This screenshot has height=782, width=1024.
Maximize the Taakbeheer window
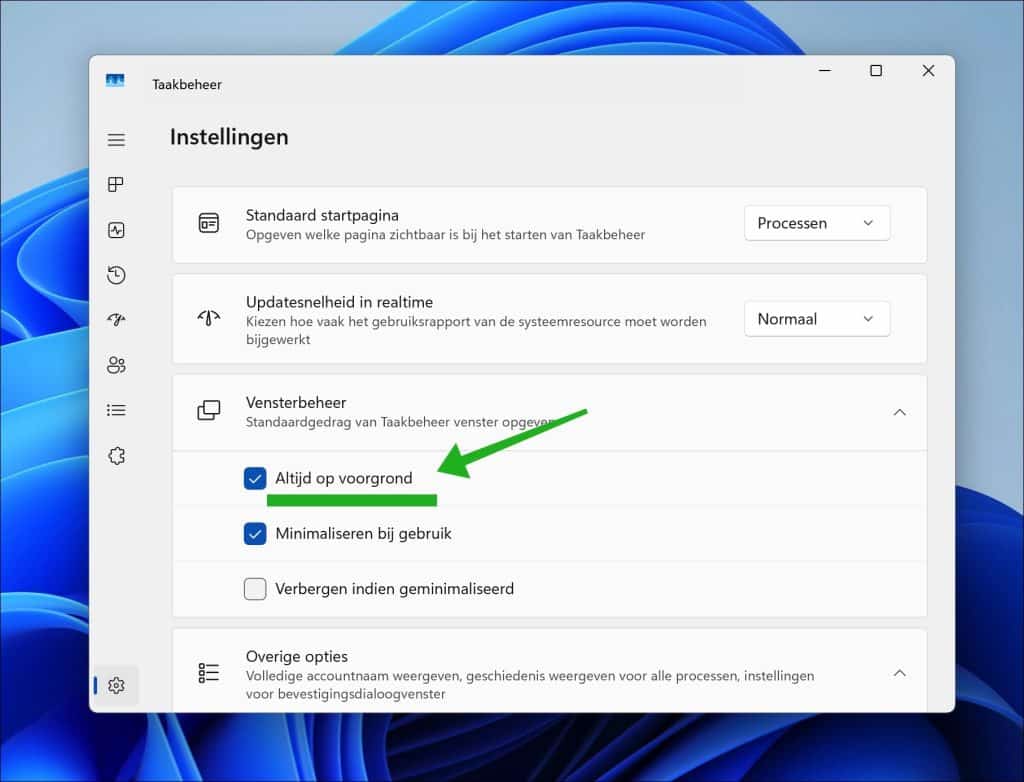point(876,71)
